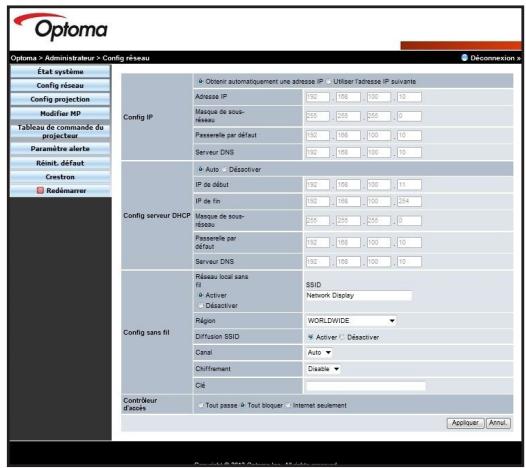Open Paramètre alerte menu item
This screenshot has width=526, height=468.
click(60, 149)
